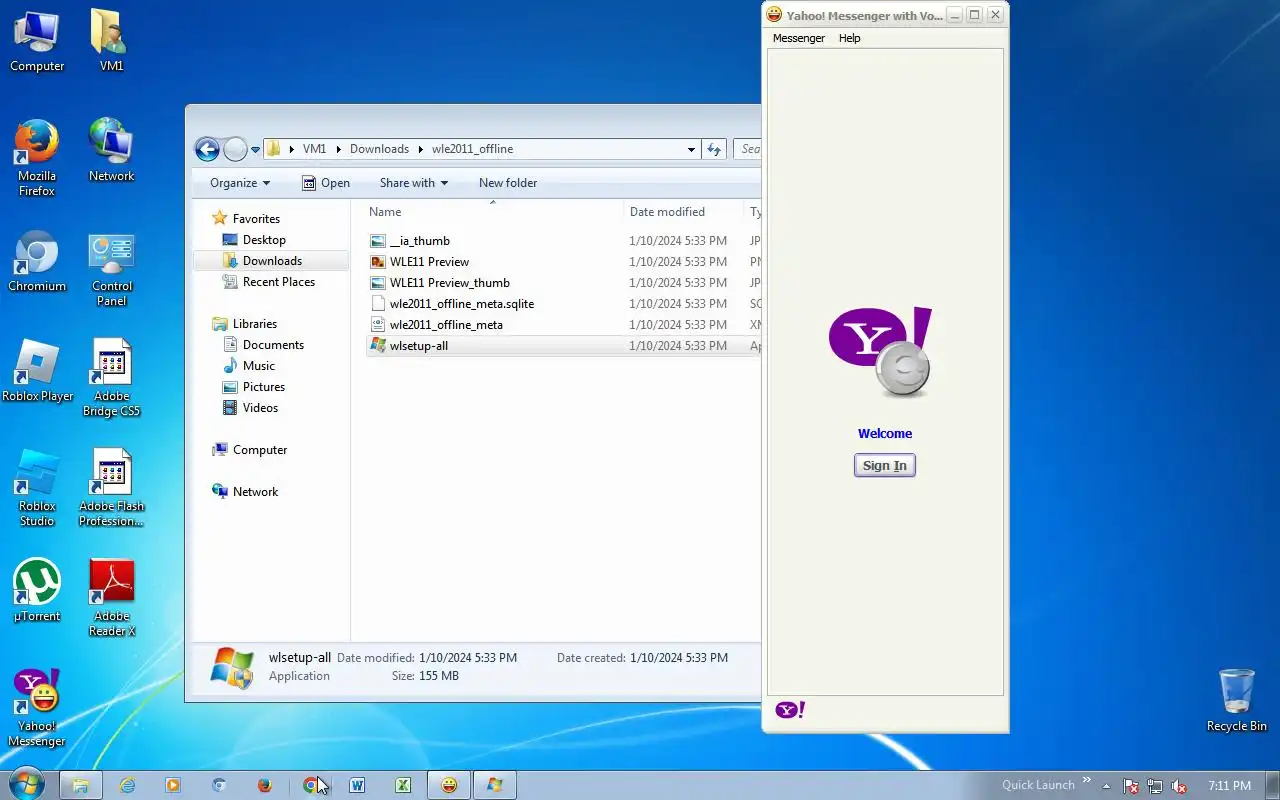Open Windows Media Player from taskbar
Image resolution: width=1280 pixels, height=800 pixels.
(x=173, y=785)
